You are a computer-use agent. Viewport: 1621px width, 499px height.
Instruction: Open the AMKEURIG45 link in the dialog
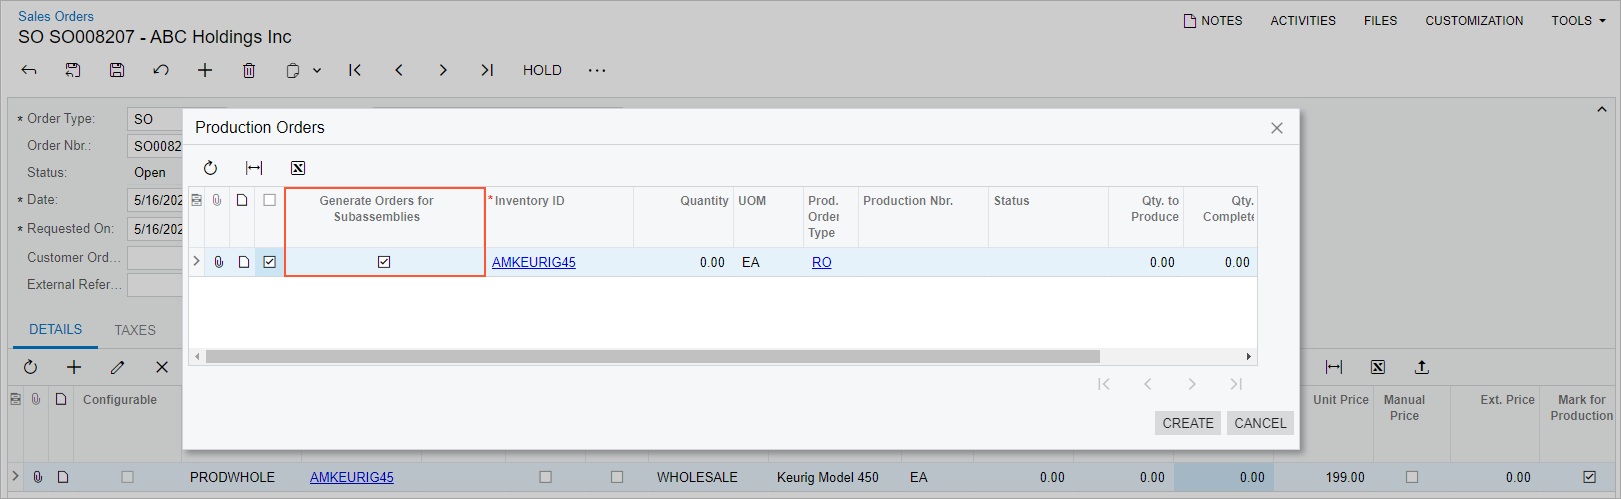coord(534,262)
